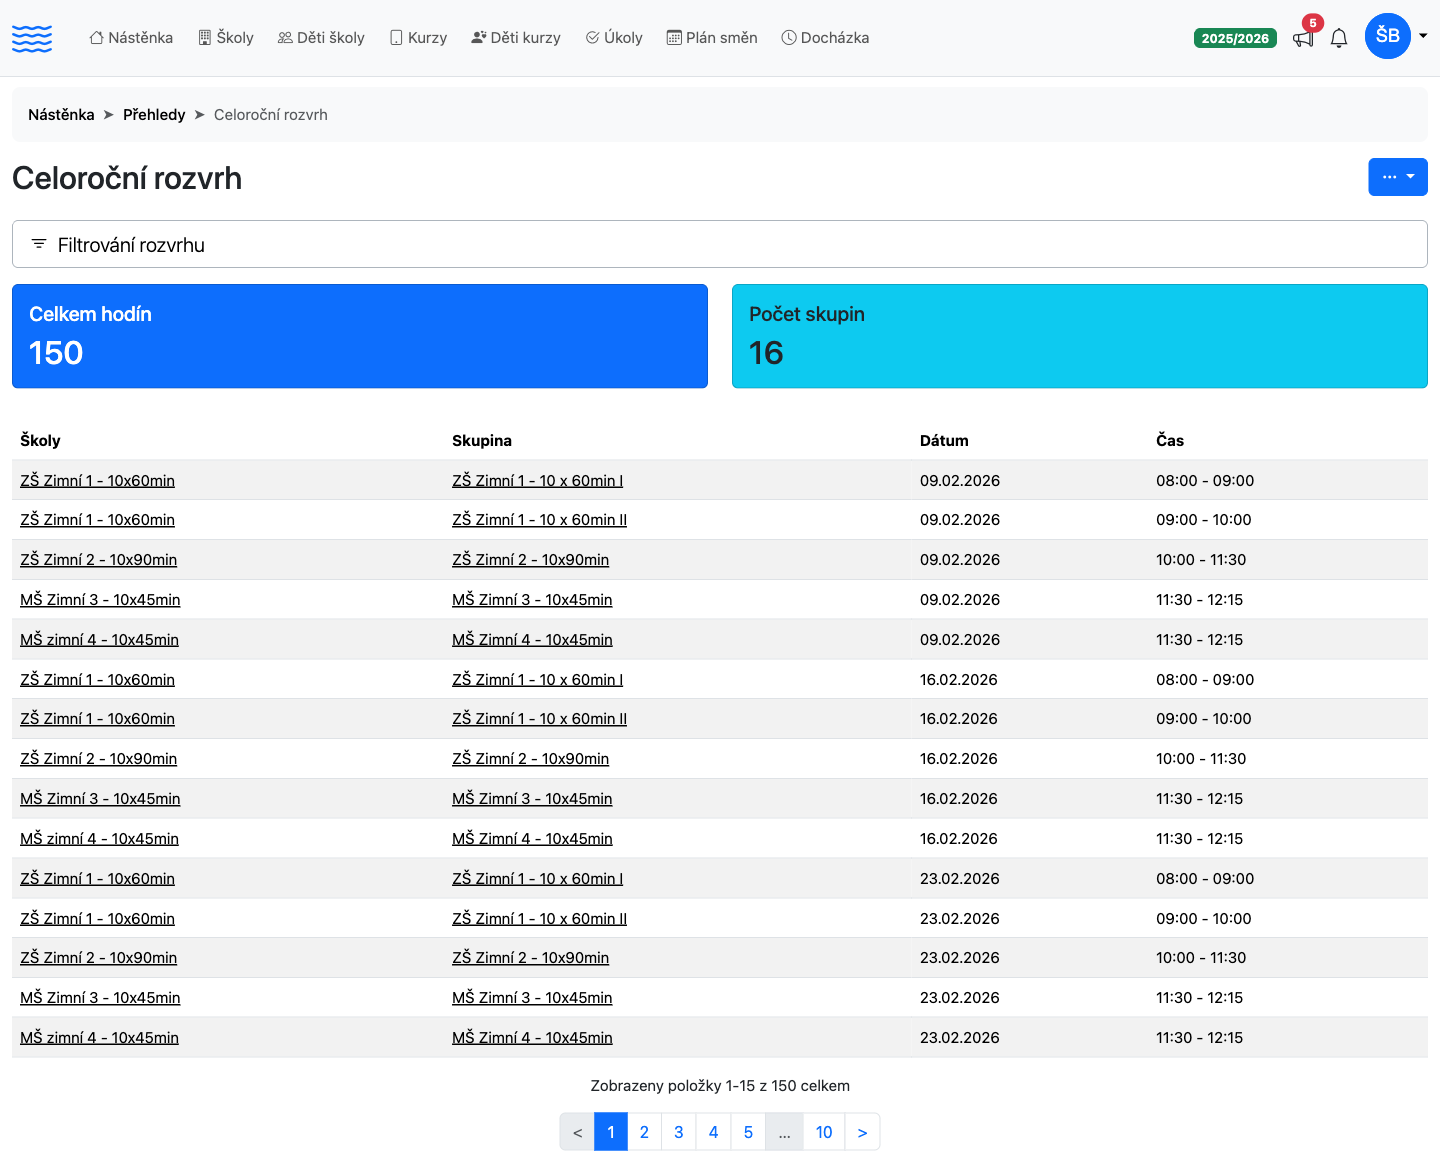Open Plán směn calendar item
This screenshot has width=1440, height=1166.
(712, 38)
